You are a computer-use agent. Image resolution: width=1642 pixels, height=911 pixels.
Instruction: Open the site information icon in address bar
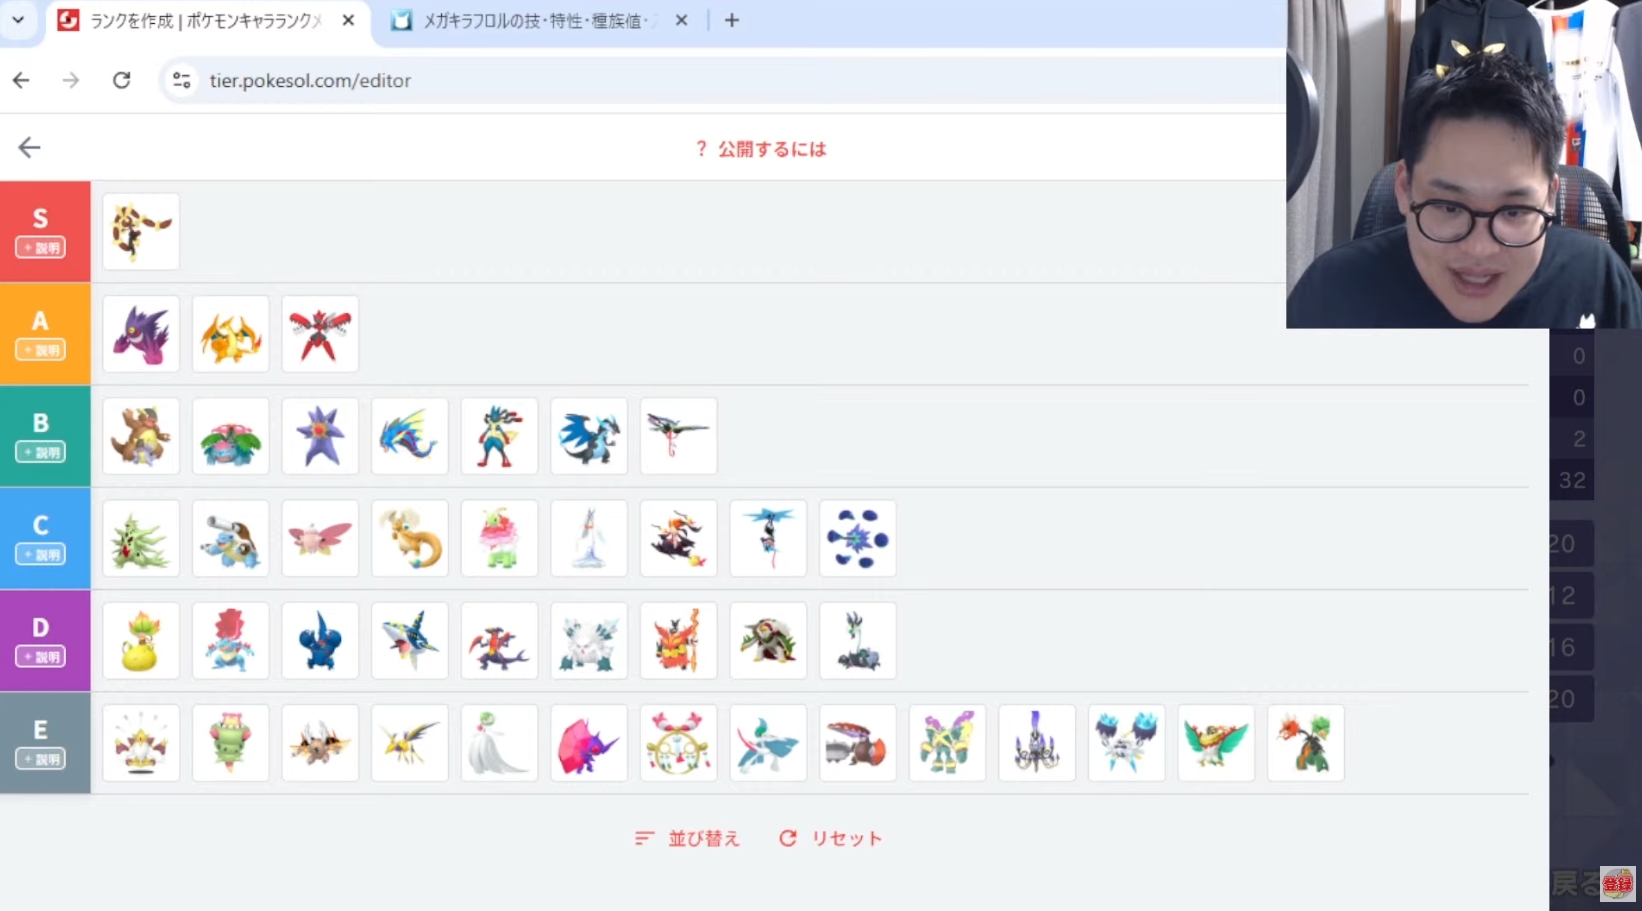[181, 80]
